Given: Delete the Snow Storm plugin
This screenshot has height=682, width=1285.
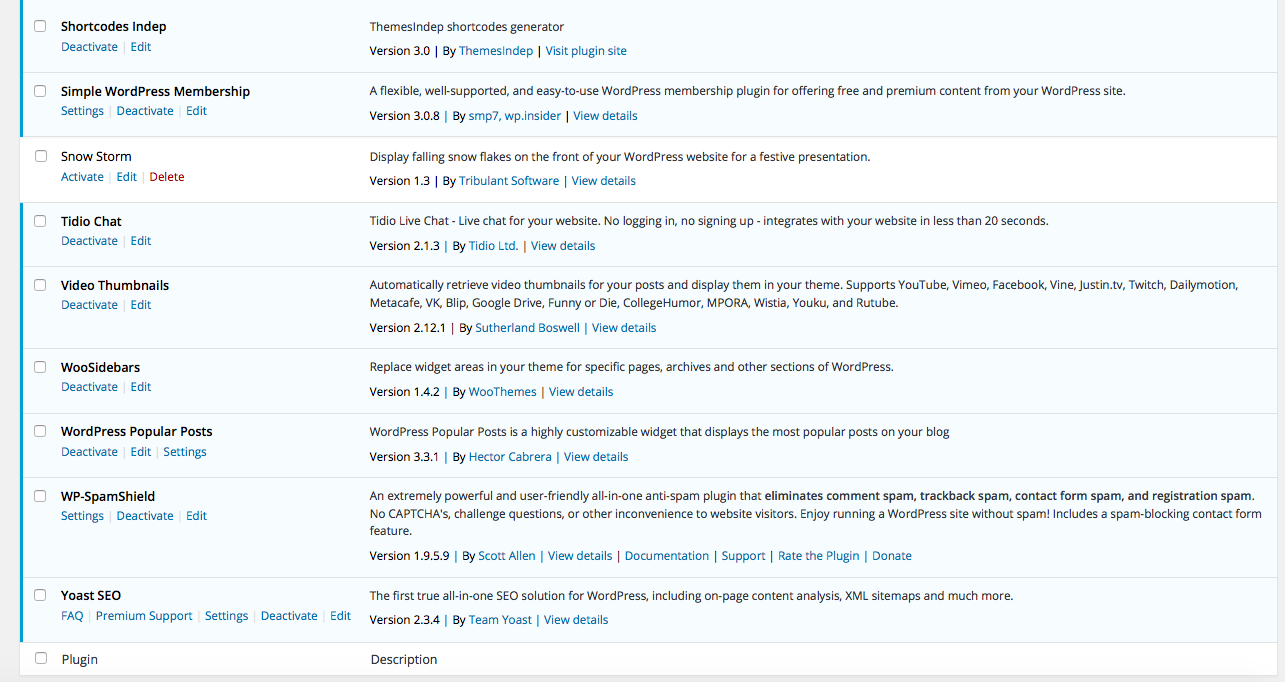Looking at the screenshot, I should [167, 177].
